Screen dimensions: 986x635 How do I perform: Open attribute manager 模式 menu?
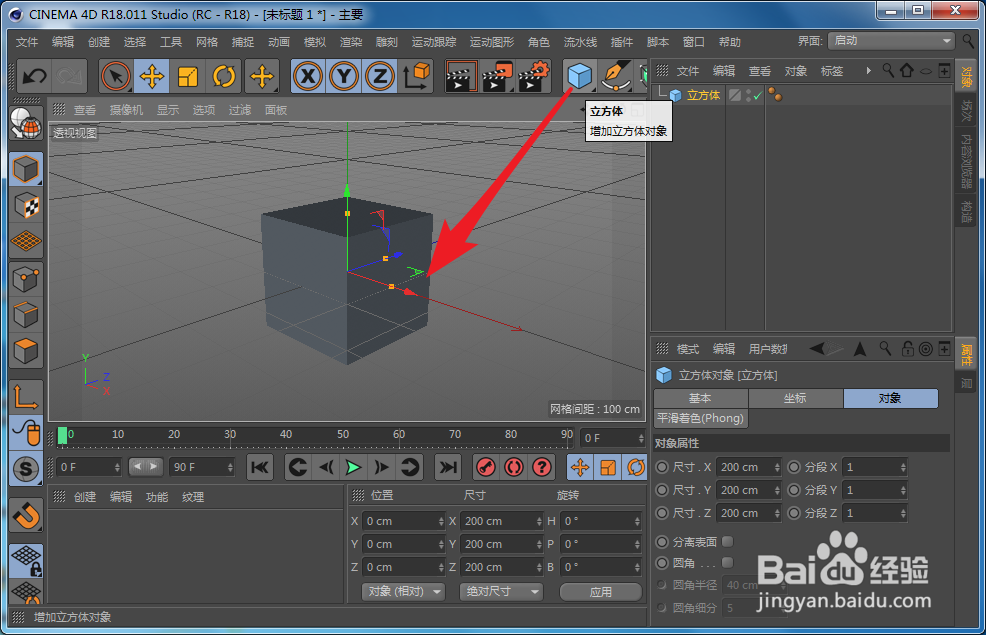point(687,349)
